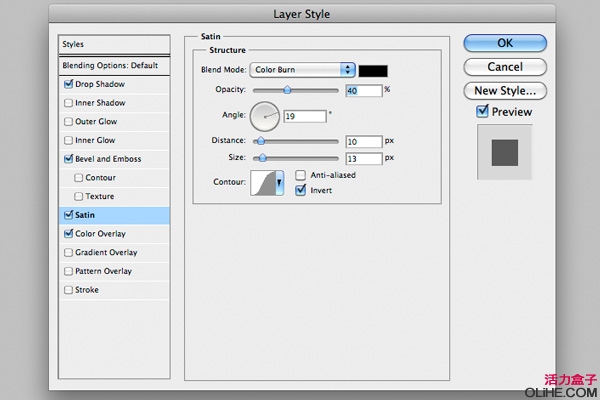Enable the Contour sub-option checkbox

pos(78,178)
